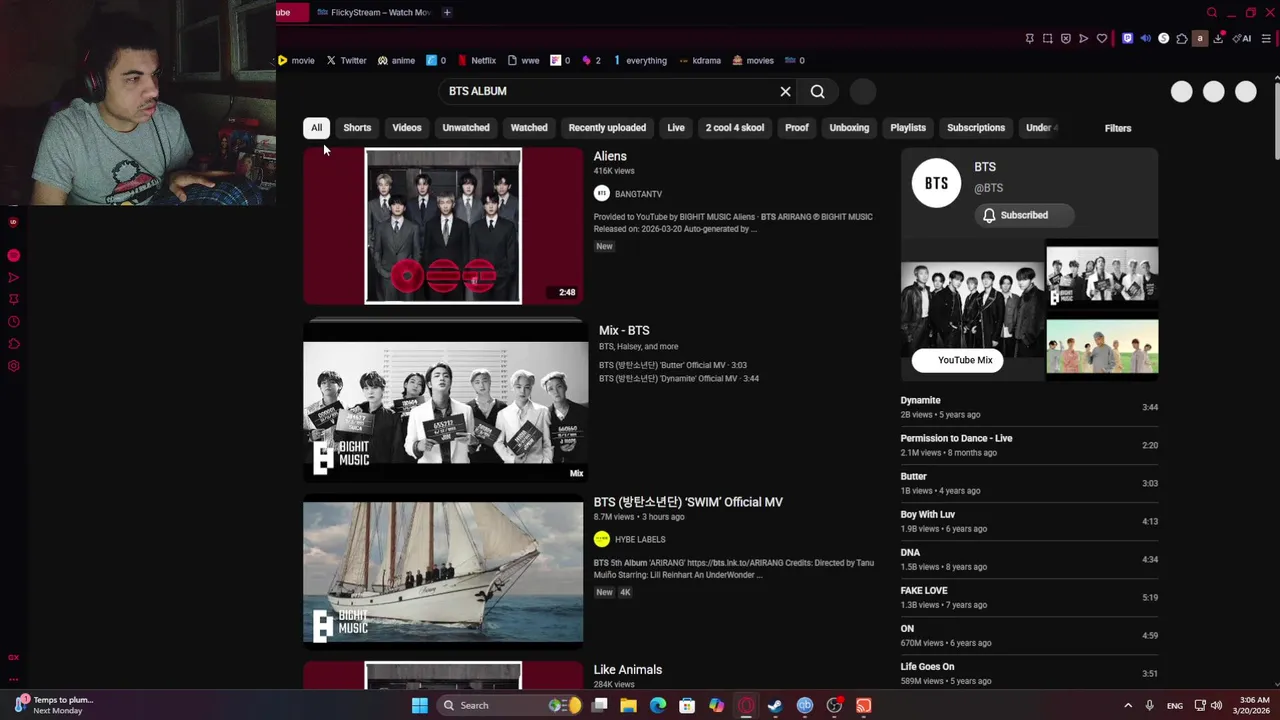This screenshot has height=720, width=1280.
Task: Open BTS 'SWIM' Official MV title
Action: coord(688,502)
